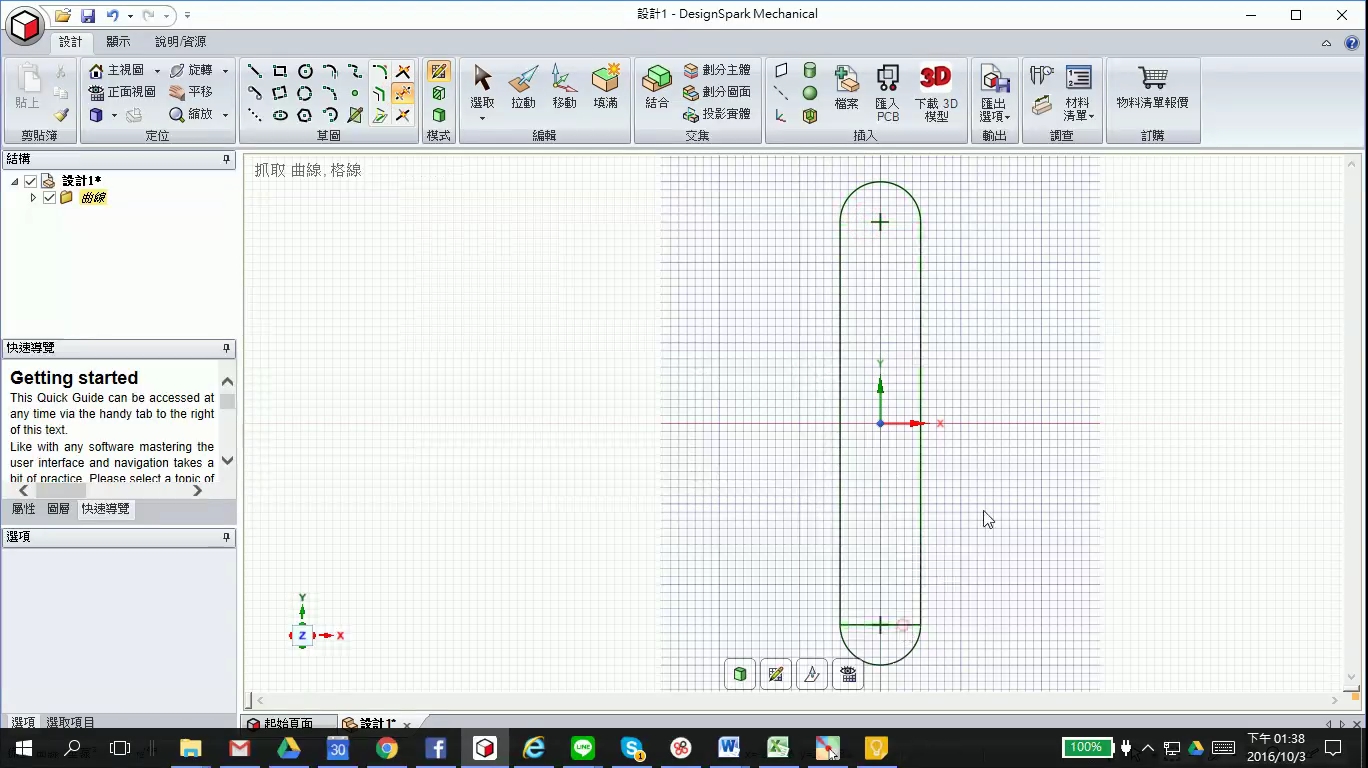Screen dimensions: 1368x768
Task: Choose the 結合 (Combine) tool
Action: pyautogui.click(x=657, y=87)
